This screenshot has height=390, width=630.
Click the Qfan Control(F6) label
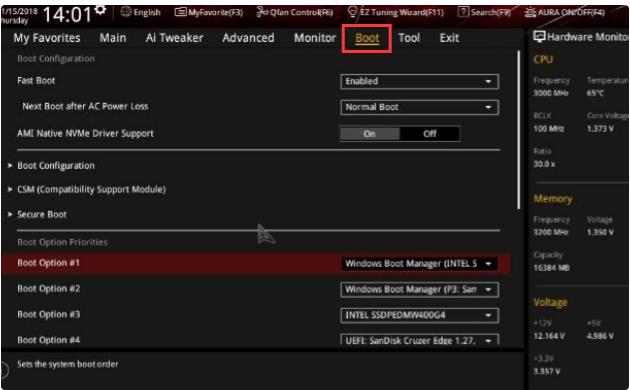click(302, 12)
